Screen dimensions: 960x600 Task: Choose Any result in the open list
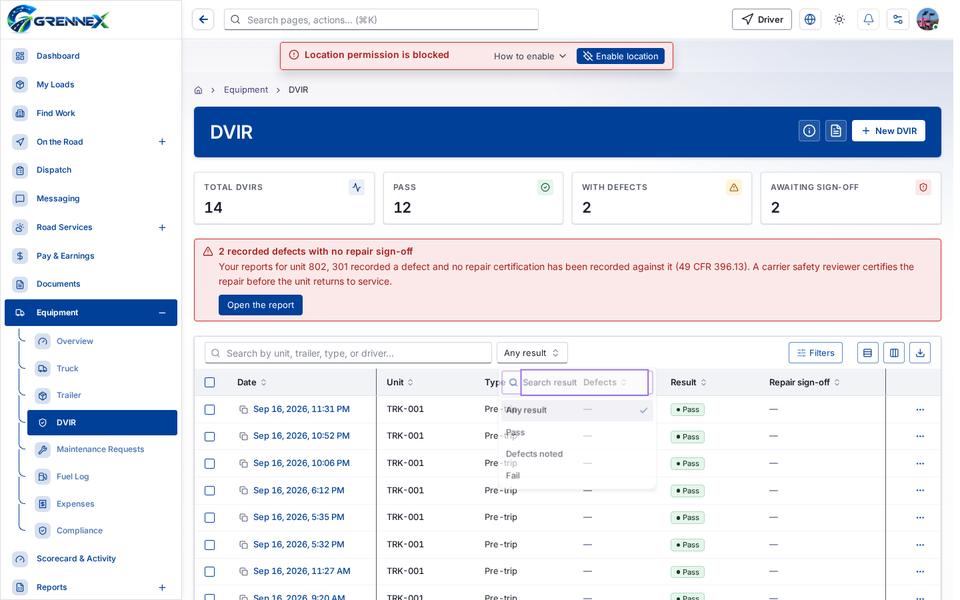coord(577,410)
